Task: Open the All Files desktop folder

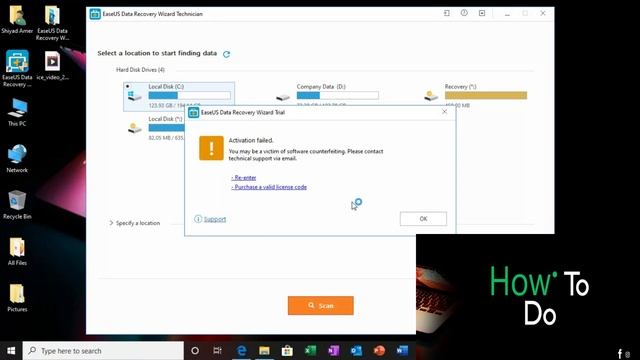Action: tap(17, 251)
